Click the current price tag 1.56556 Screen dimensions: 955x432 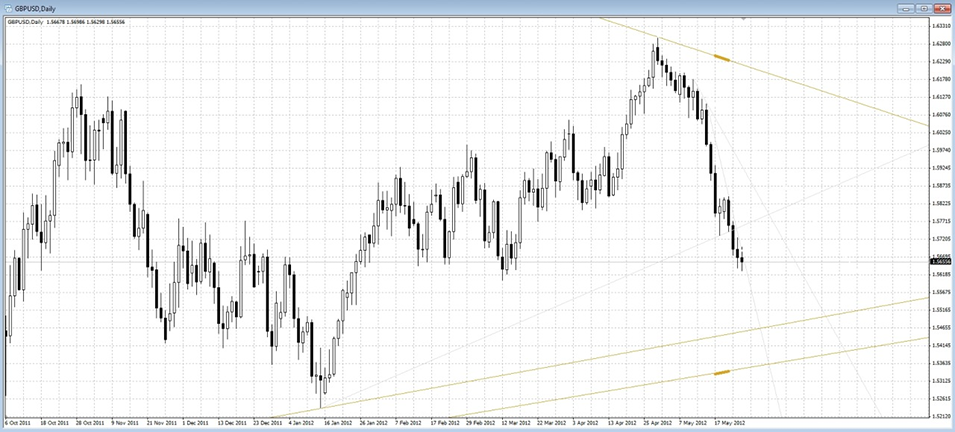[940, 261]
